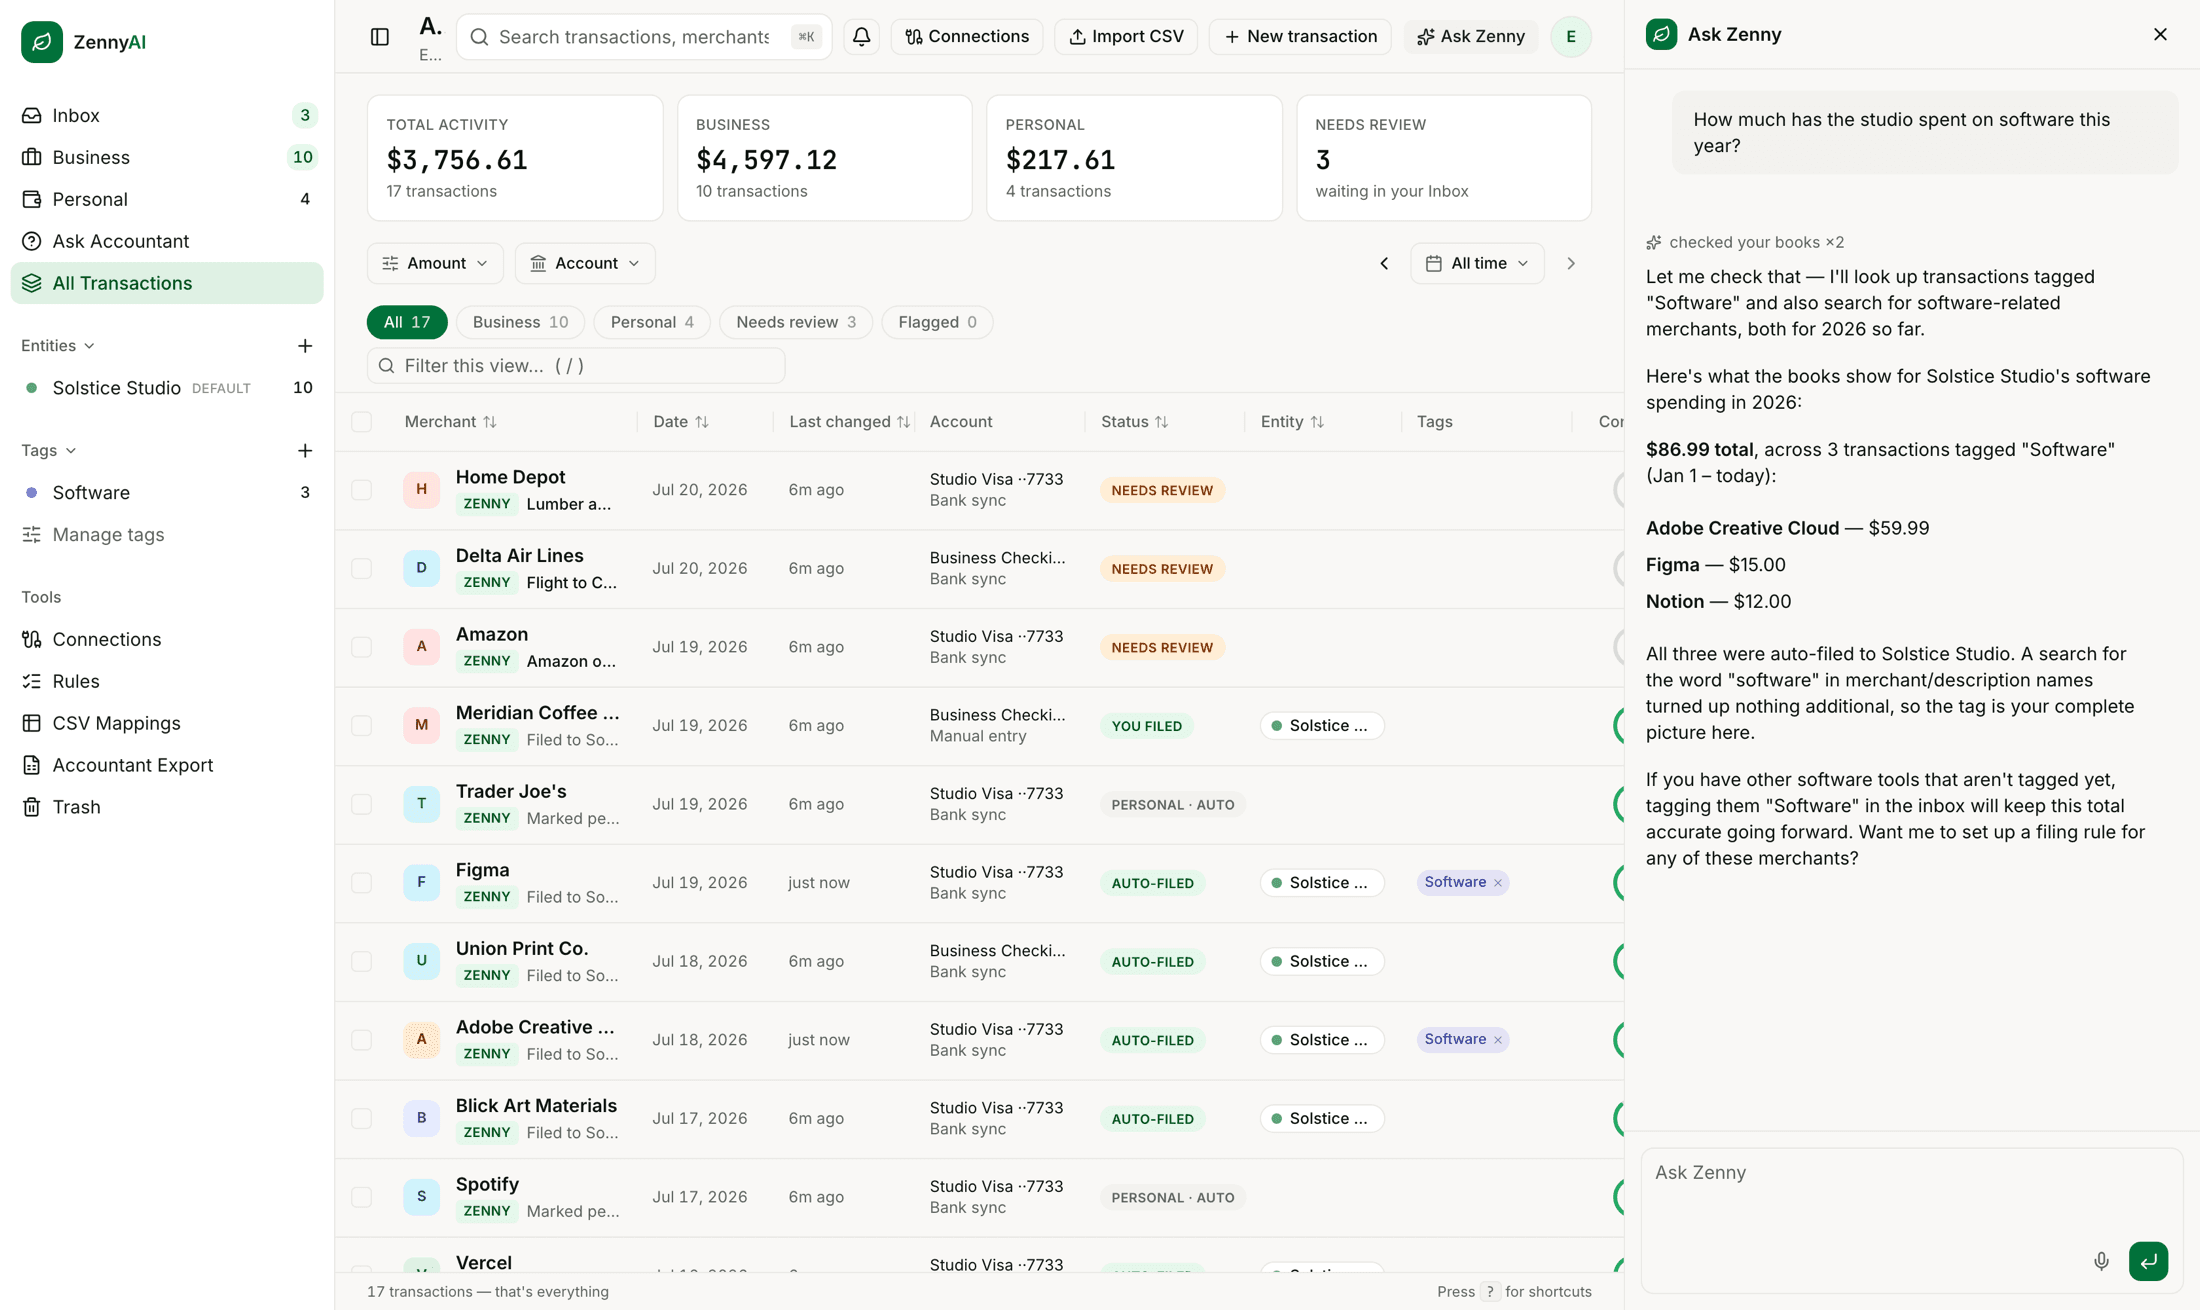This screenshot has height=1310, width=2200.
Task: Show the Needs review 3 tab
Action: coord(796,322)
